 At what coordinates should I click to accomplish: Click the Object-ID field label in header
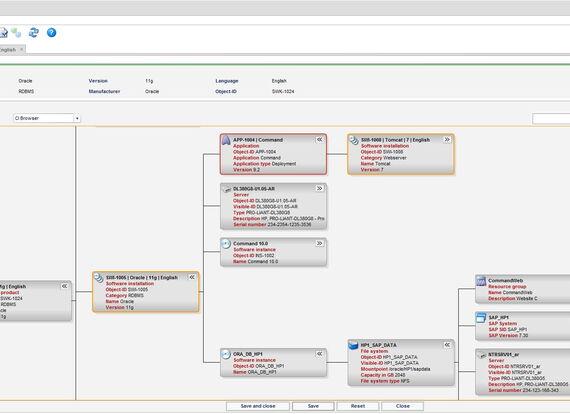click(x=226, y=92)
